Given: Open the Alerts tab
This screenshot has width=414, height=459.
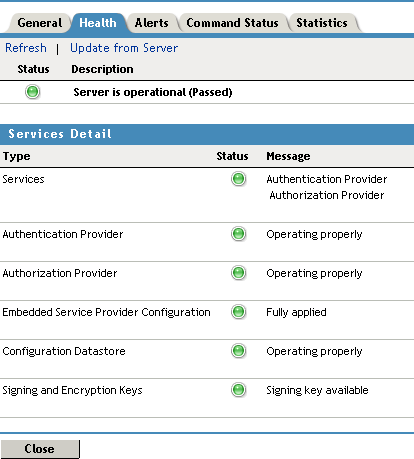Looking at the screenshot, I should 152,23.
